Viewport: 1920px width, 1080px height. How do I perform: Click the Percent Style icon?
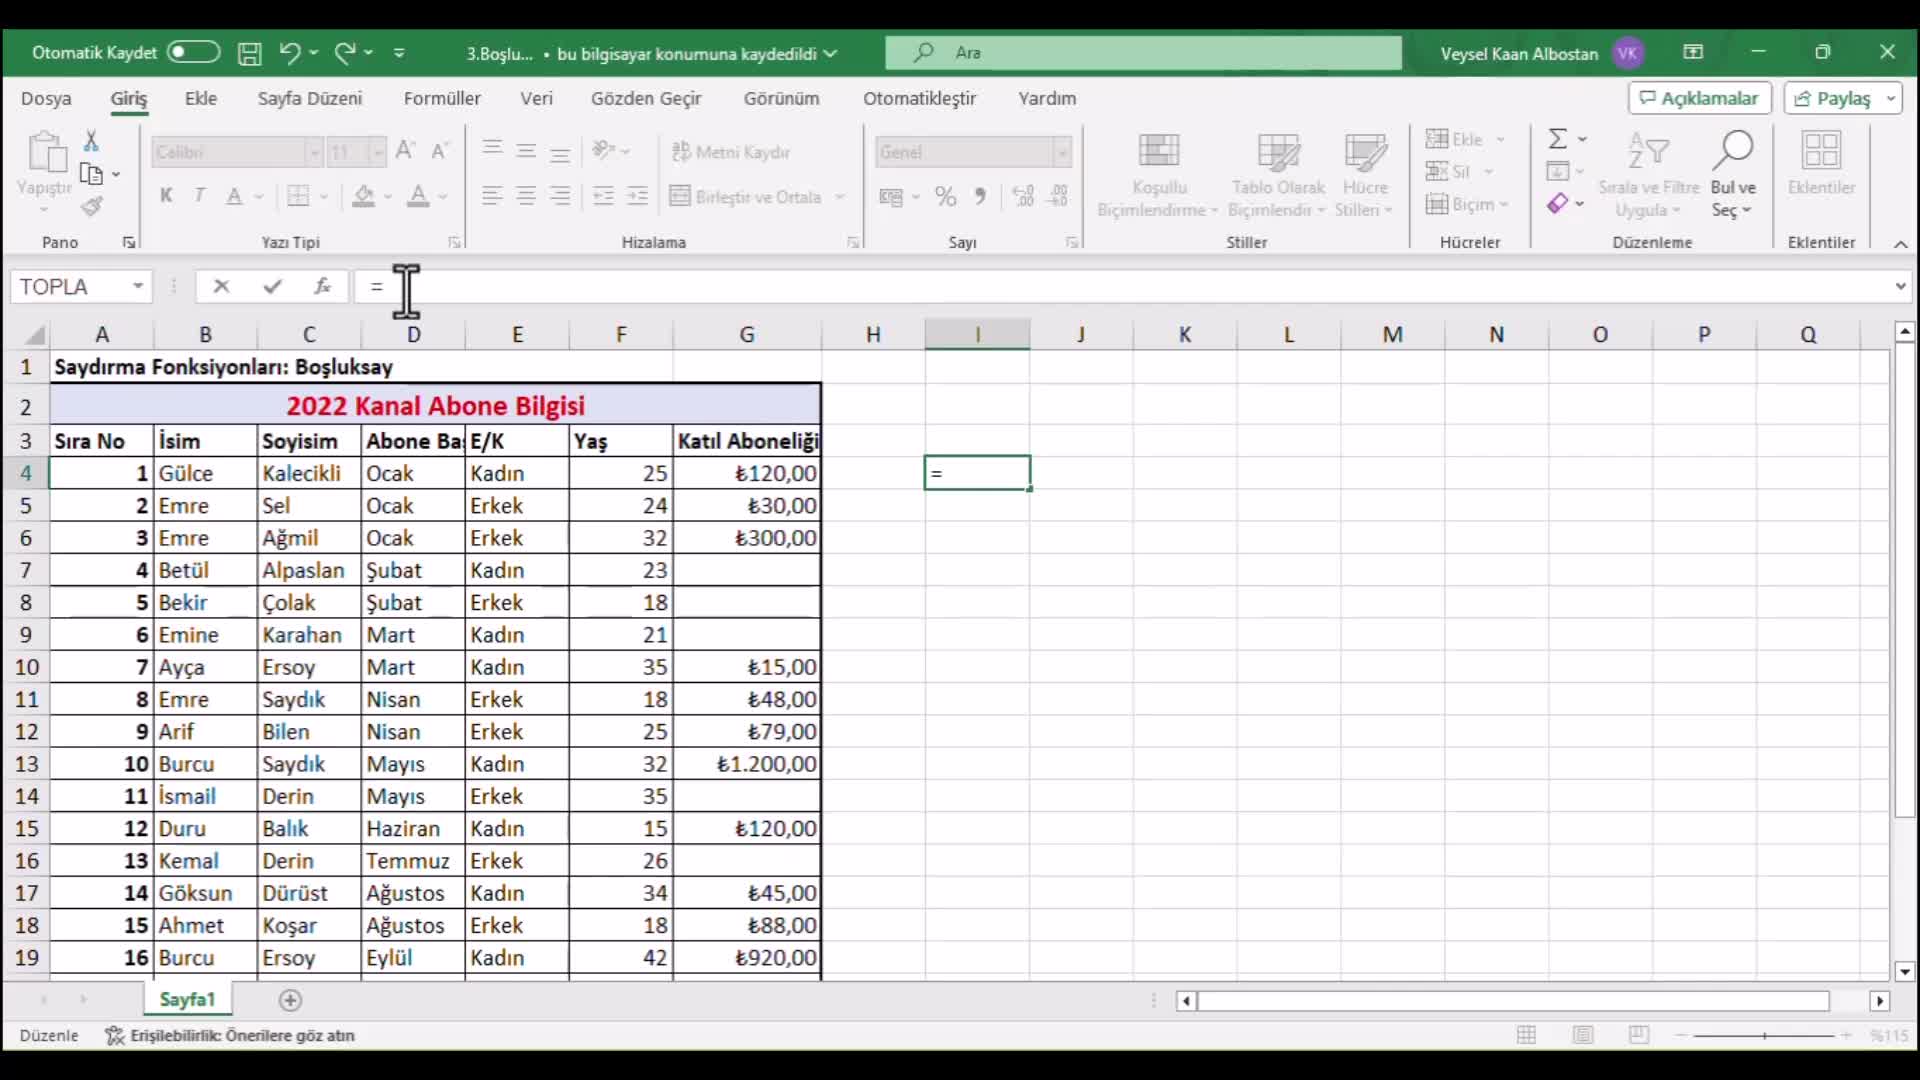coord(945,196)
